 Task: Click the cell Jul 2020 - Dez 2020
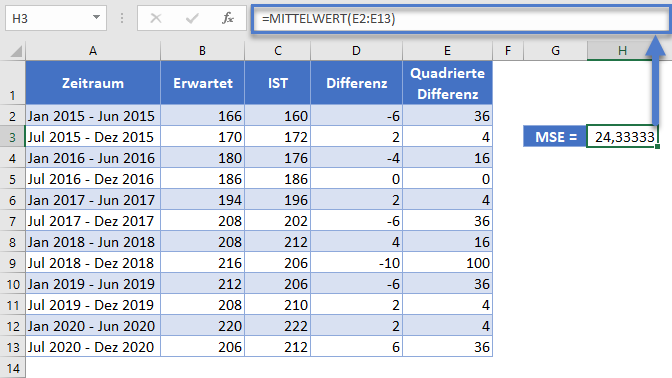[93, 347]
